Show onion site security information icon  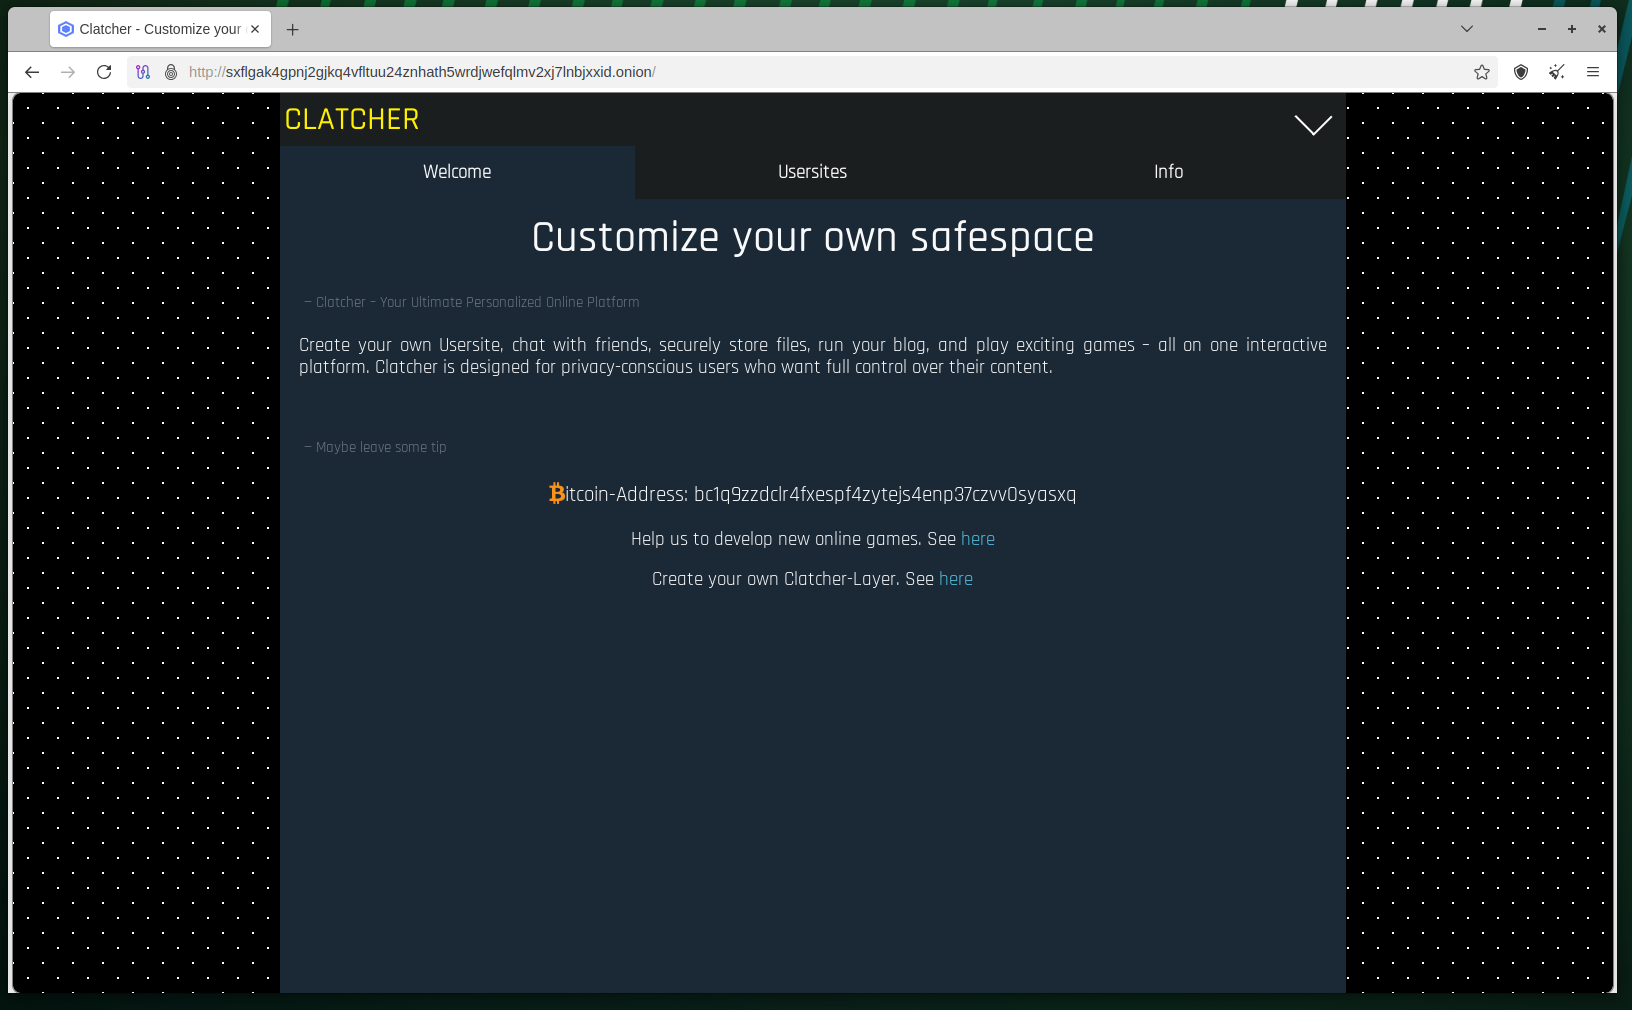(x=171, y=72)
